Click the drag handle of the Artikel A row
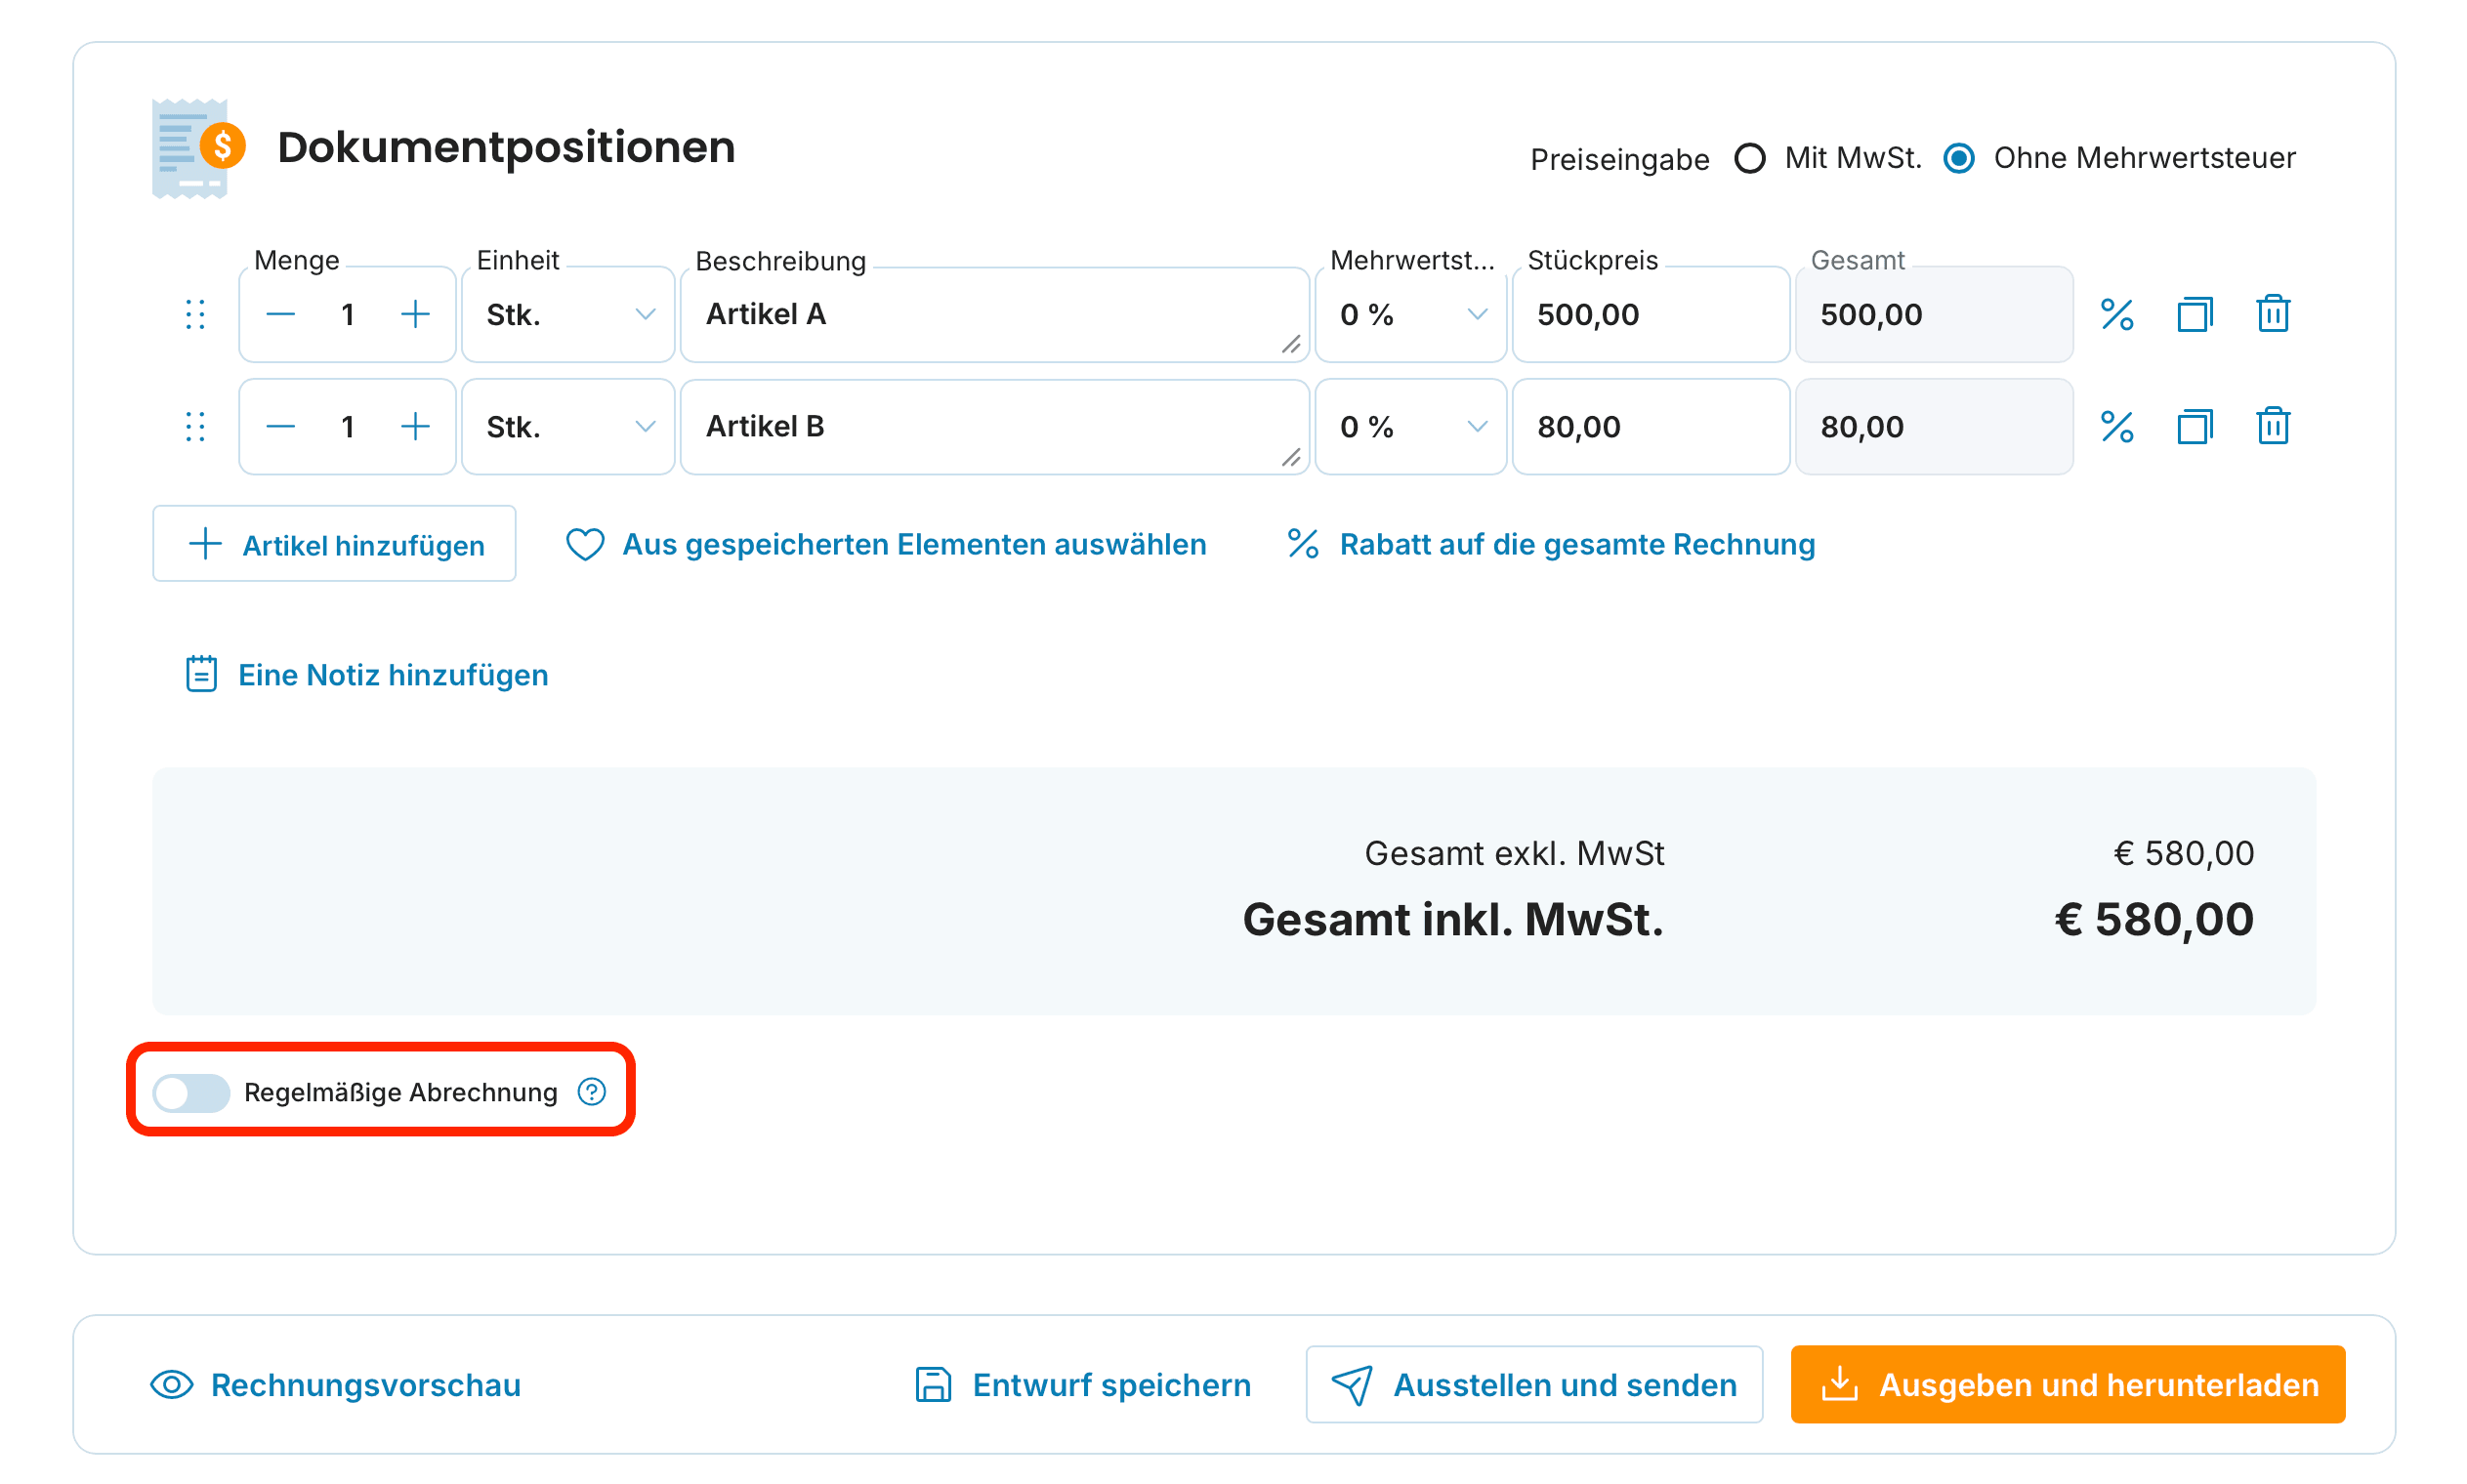2467x1484 pixels. [x=195, y=315]
